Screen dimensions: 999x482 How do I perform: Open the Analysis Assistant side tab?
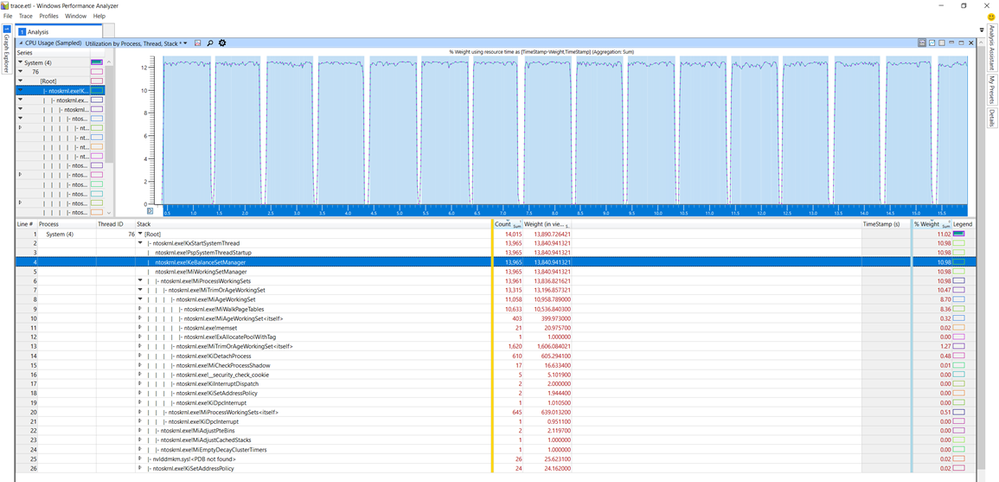(x=991, y=47)
